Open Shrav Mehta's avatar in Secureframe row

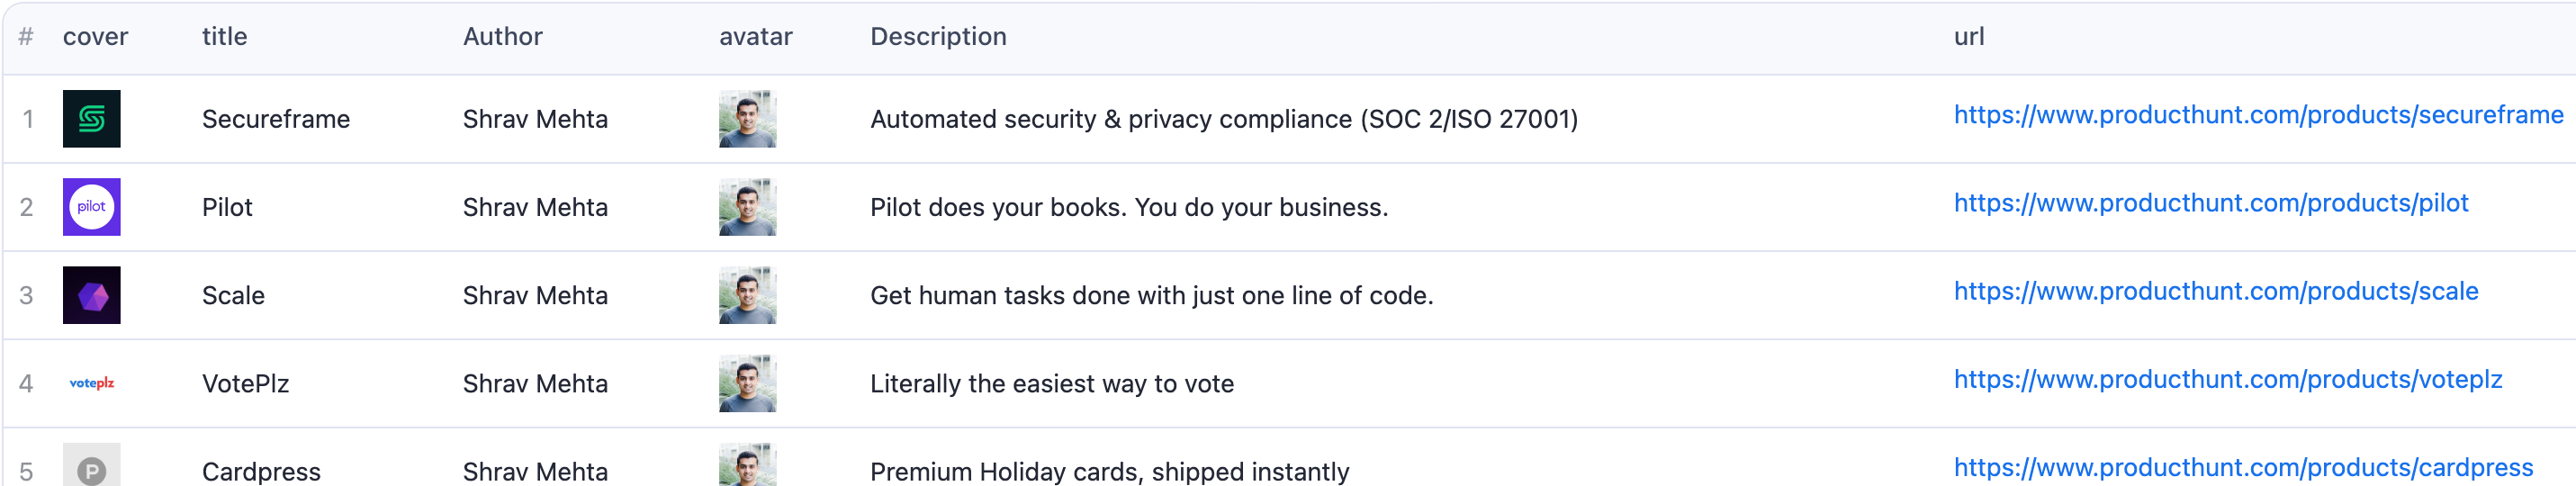[747, 119]
